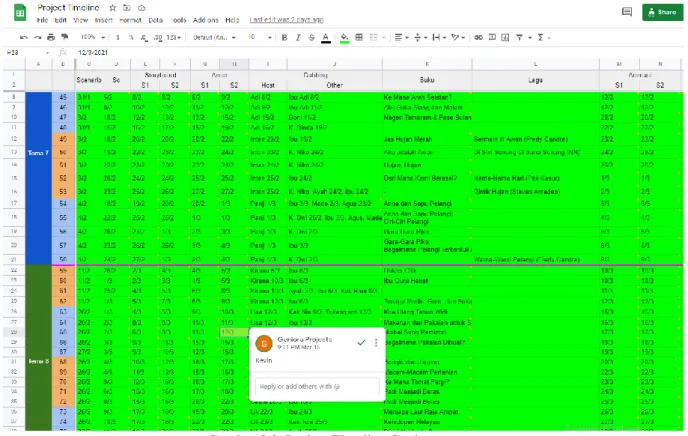Insert a chart
Screen dimensions: 688x436
(505, 38)
